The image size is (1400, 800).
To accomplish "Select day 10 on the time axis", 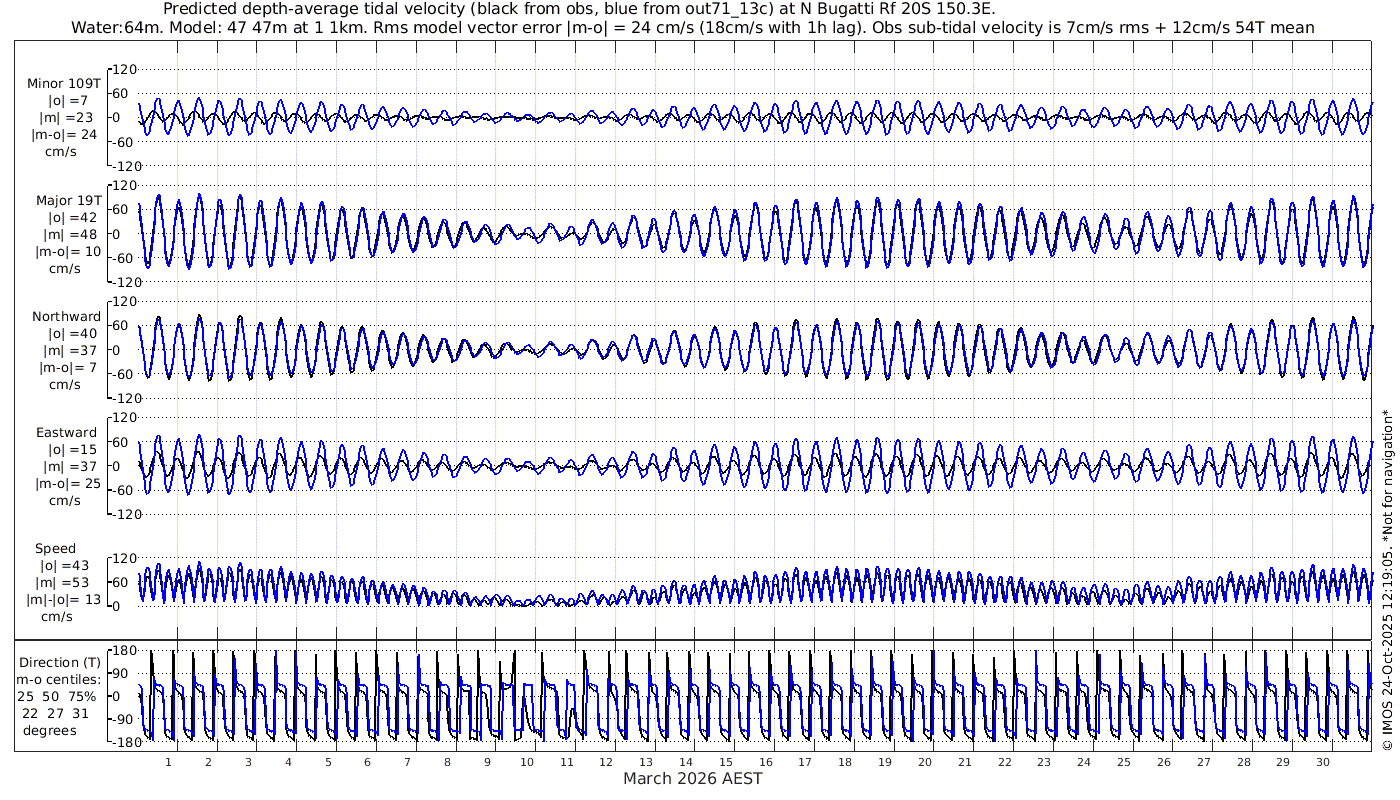I will (x=527, y=762).
